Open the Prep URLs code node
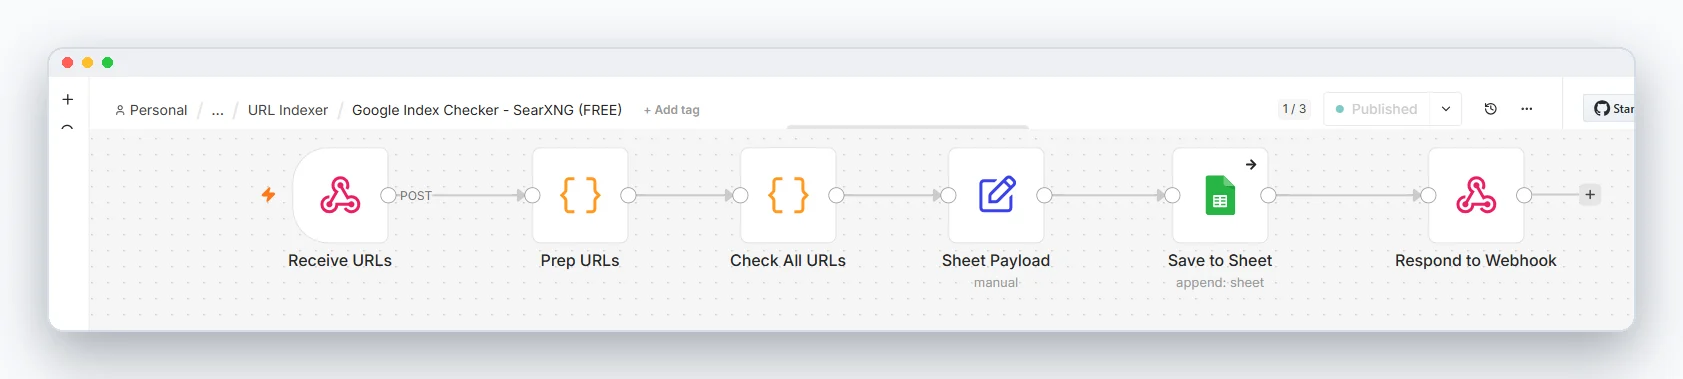The height and width of the screenshot is (379, 1683). [580, 195]
